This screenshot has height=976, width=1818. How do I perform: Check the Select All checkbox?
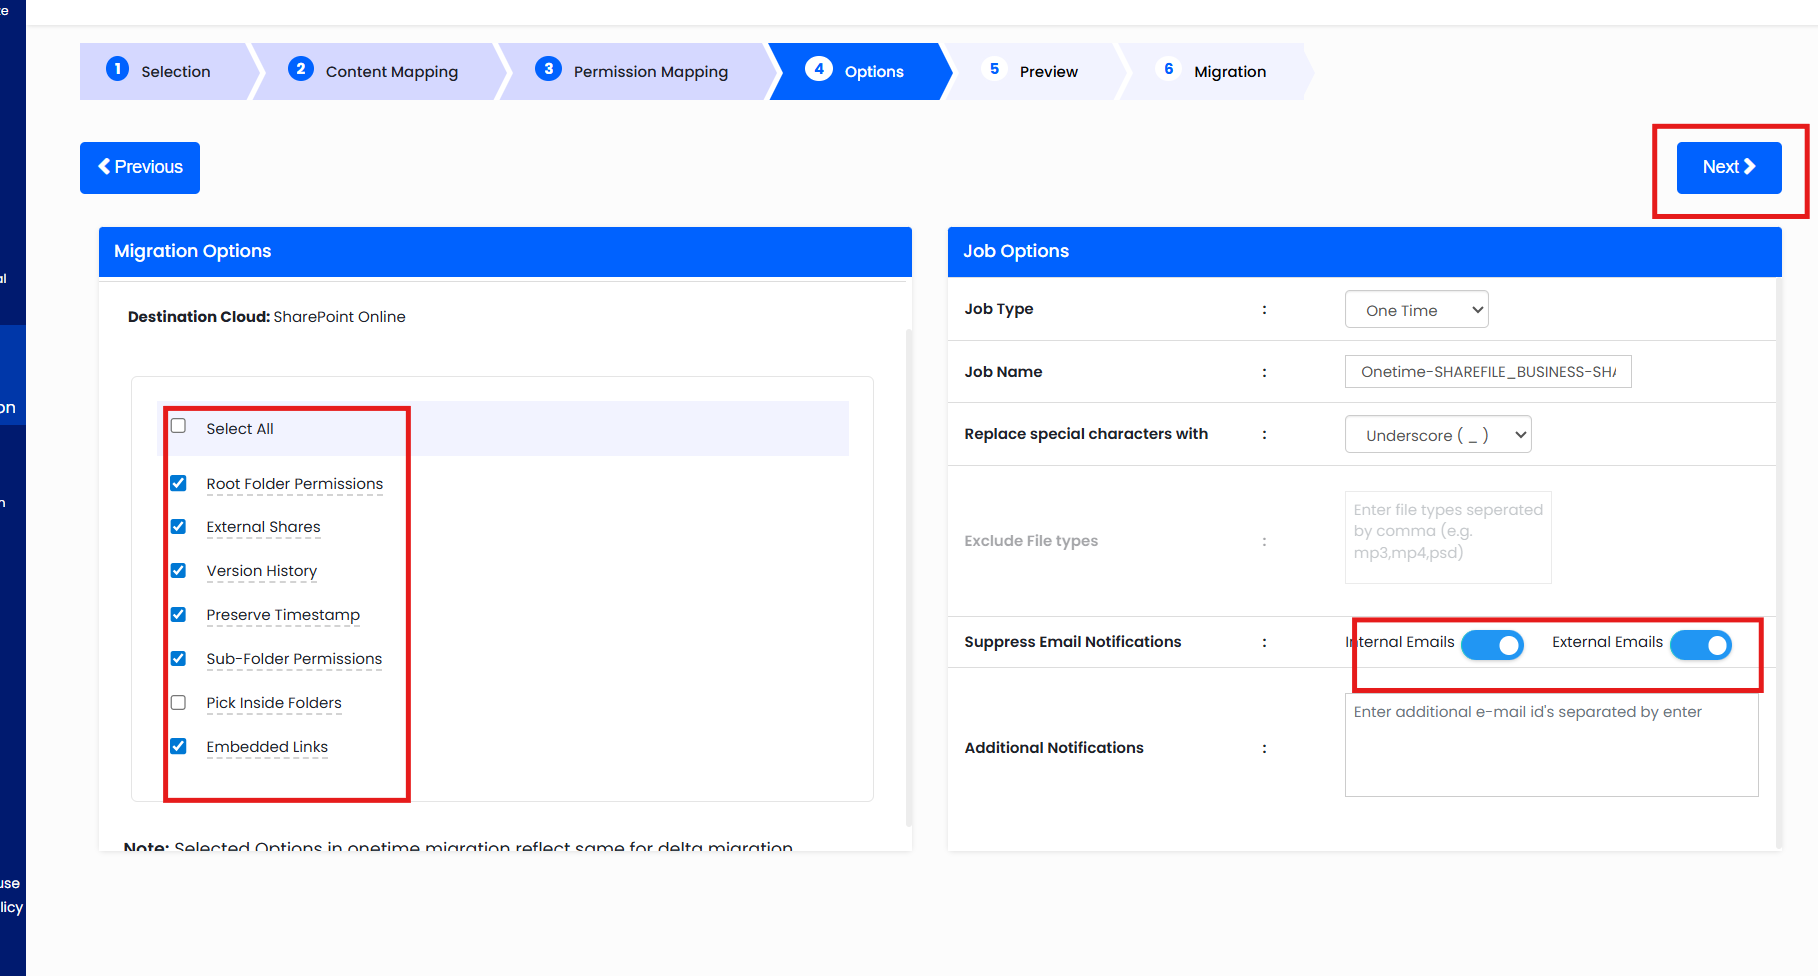point(178,426)
